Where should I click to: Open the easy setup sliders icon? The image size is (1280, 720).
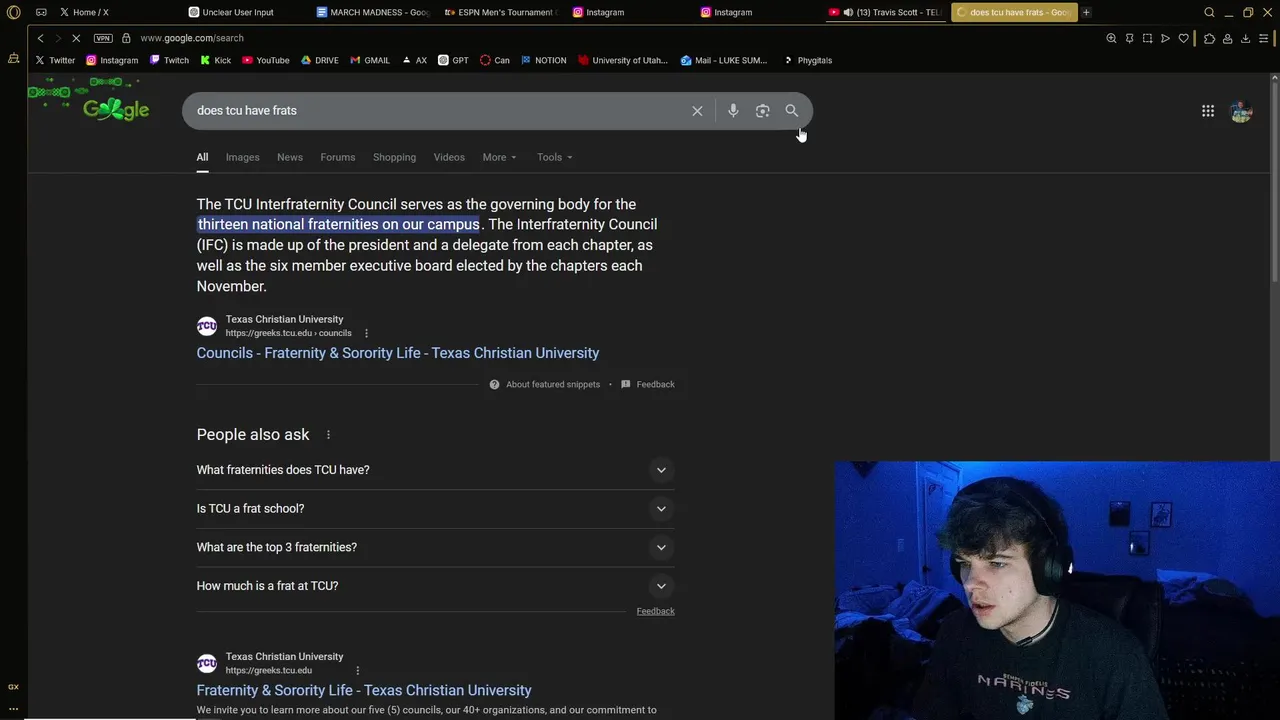[1265, 38]
